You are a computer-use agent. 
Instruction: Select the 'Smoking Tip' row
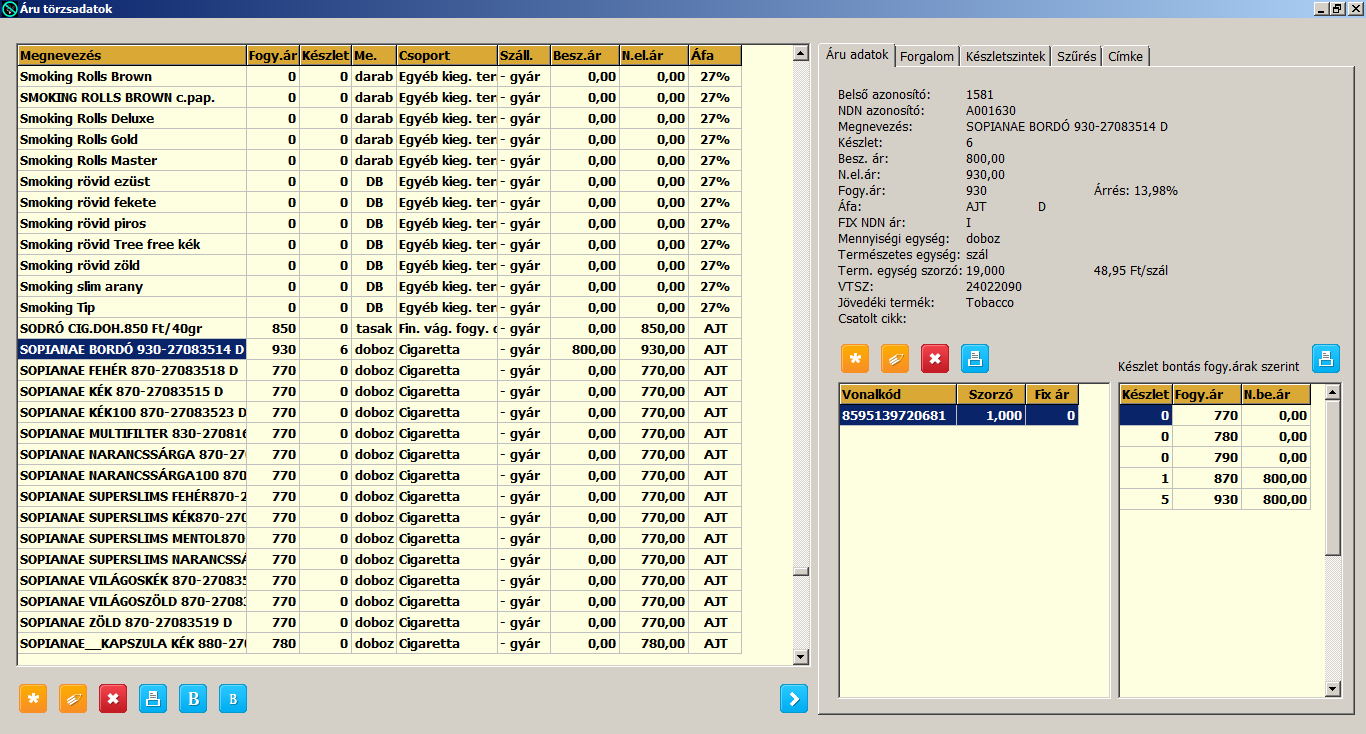coord(380,308)
